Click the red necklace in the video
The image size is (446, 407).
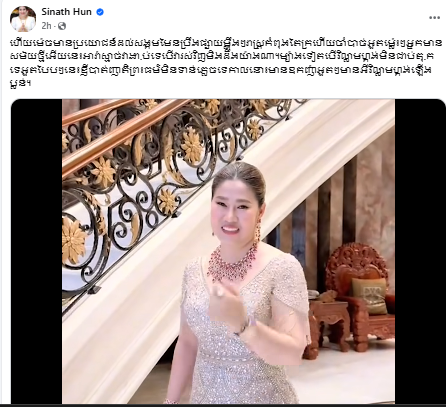pos(233,263)
